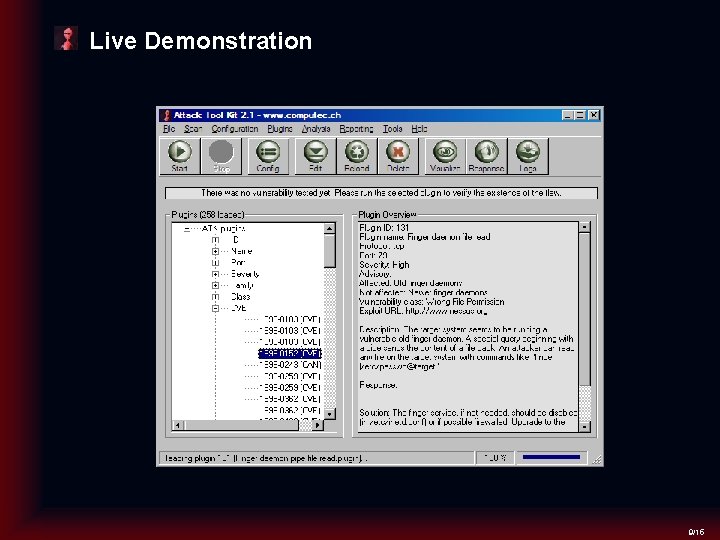
Task: Click the plugin tree scroll left arrow
Action: click(178, 425)
